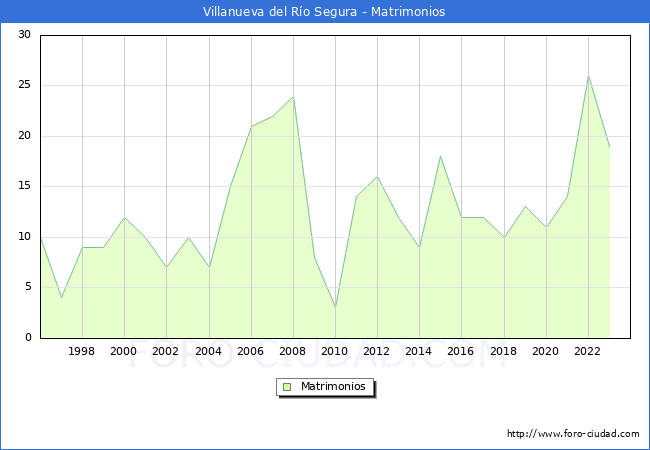Click the 2000 data point at 12

tap(124, 217)
